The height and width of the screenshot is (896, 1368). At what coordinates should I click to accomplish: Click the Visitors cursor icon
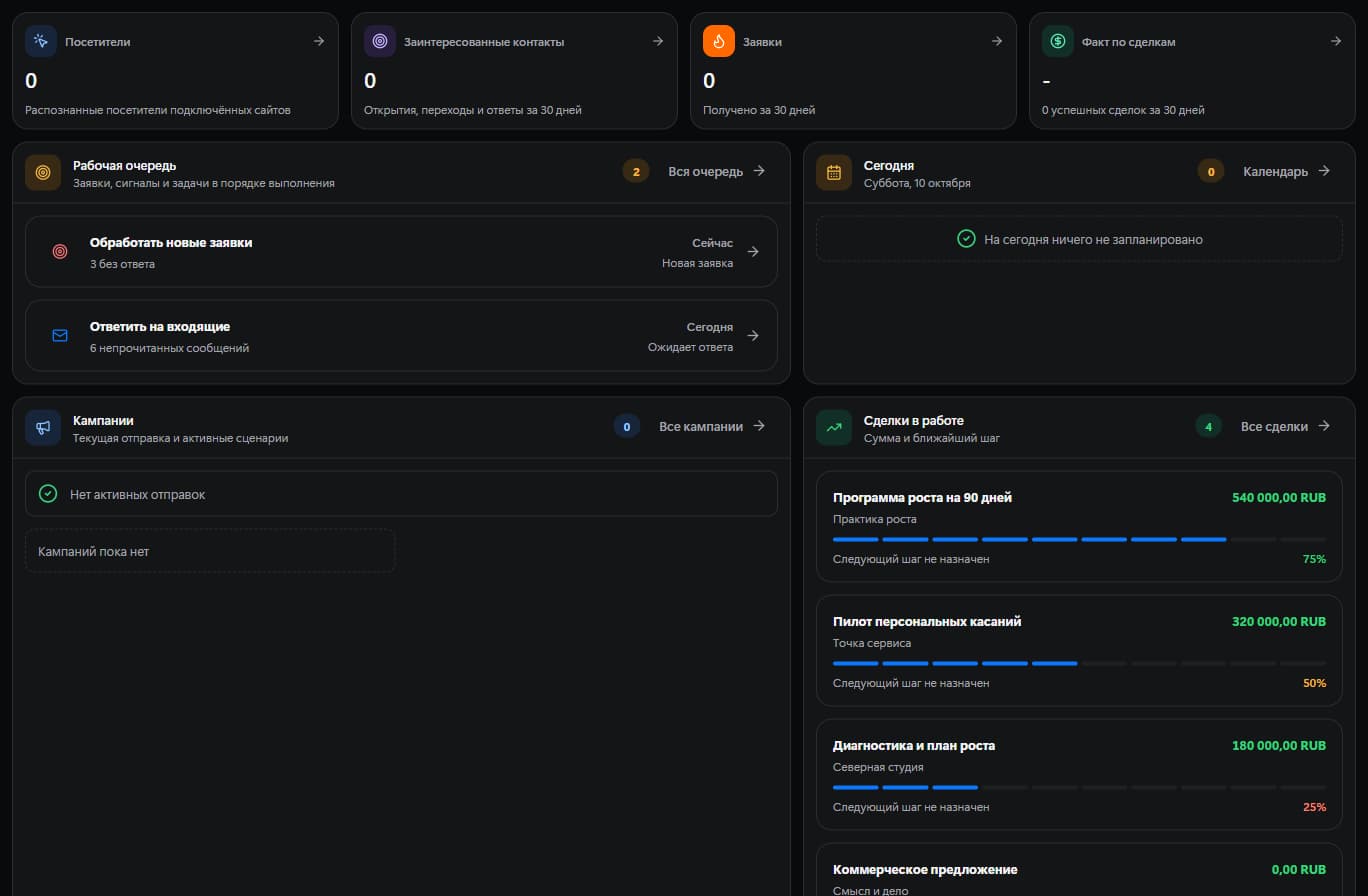[x=41, y=41]
